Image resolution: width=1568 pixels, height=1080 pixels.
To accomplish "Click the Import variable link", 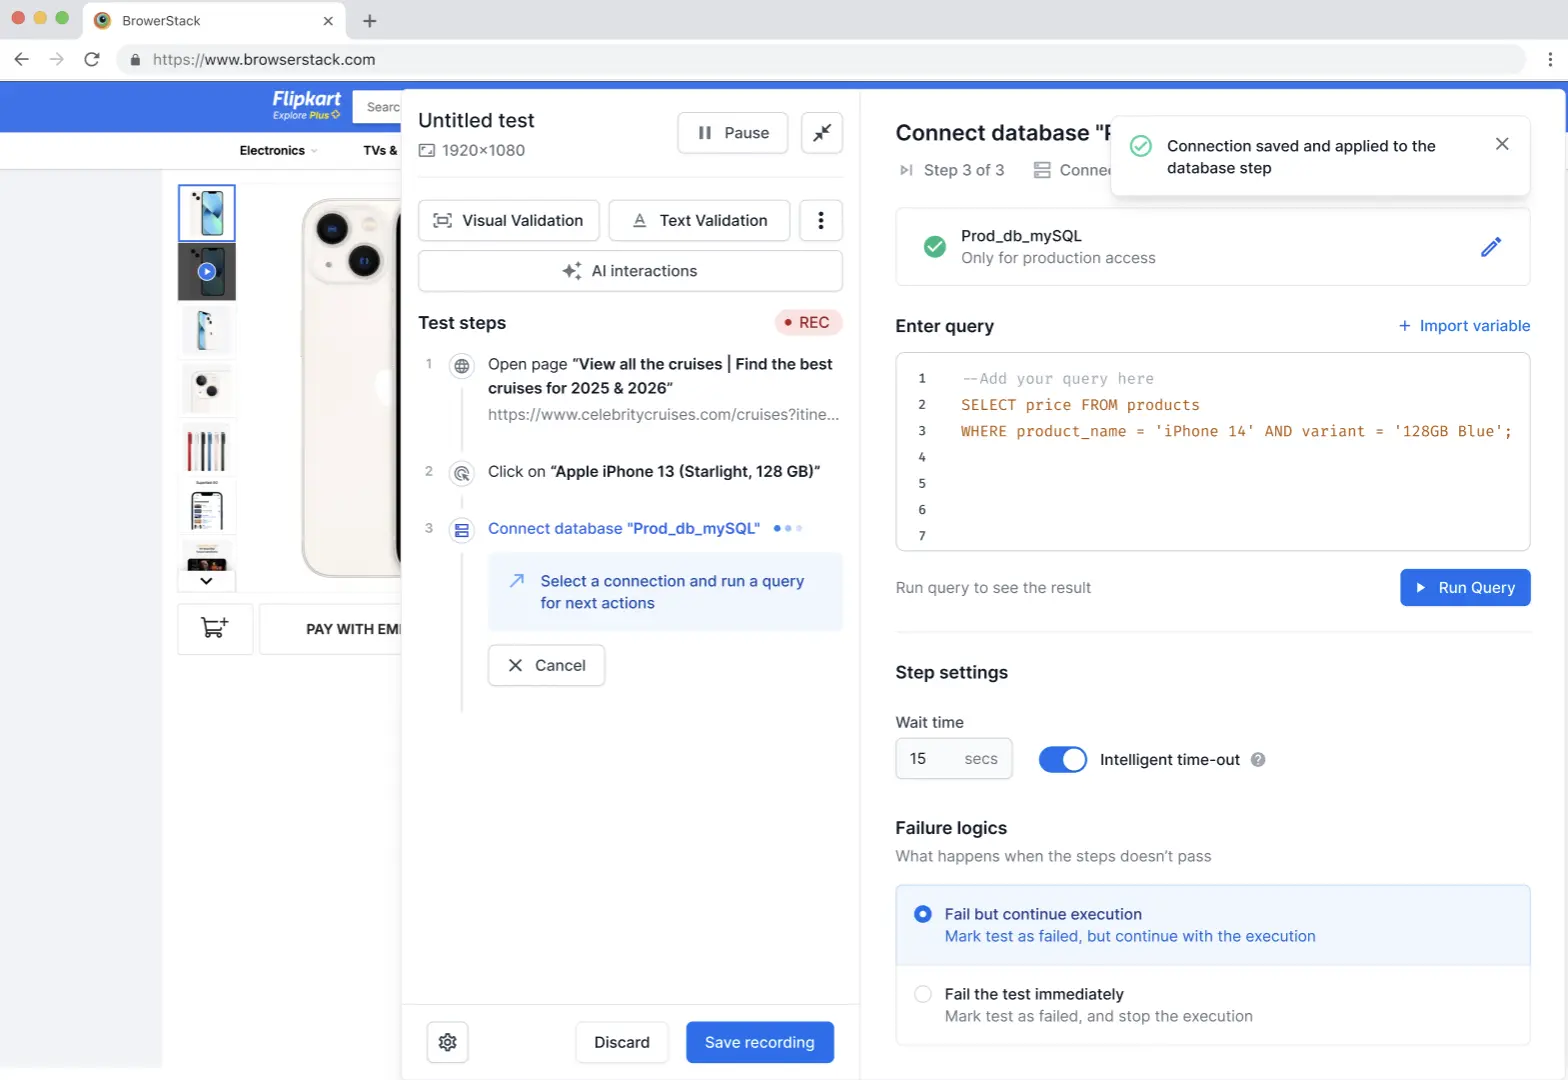I will click(1464, 326).
